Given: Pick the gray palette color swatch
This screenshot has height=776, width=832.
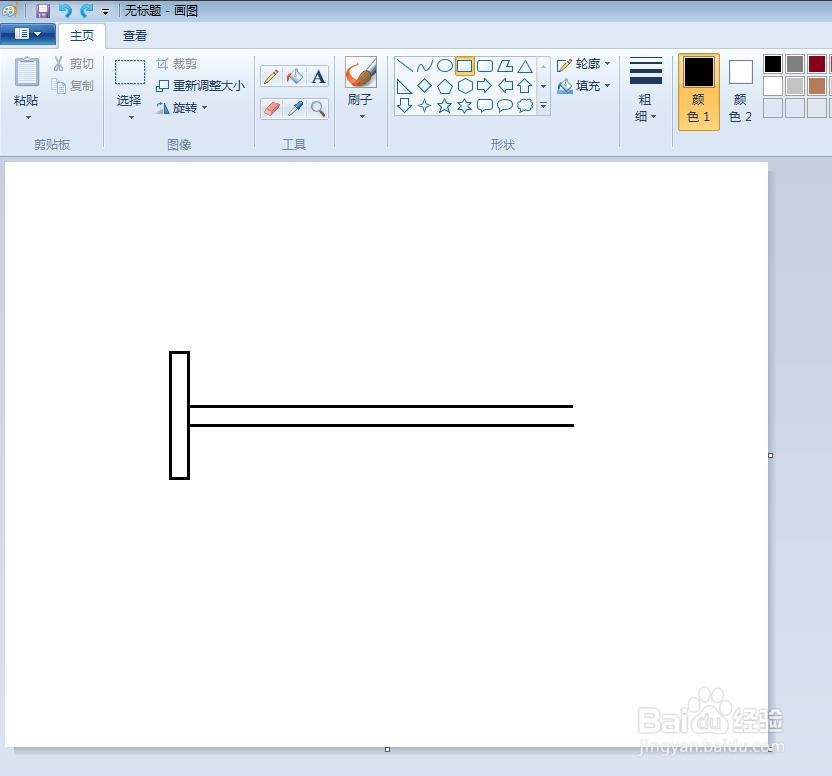Looking at the screenshot, I should click(x=795, y=64).
